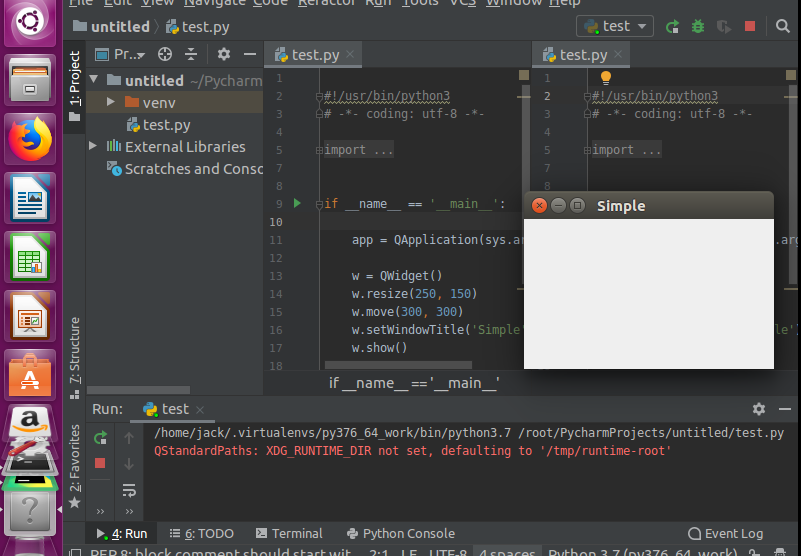The width and height of the screenshot is (801, 556).
Task: Click test.py in the navigation breadcrumb
Action: click(x=198, y=27)
